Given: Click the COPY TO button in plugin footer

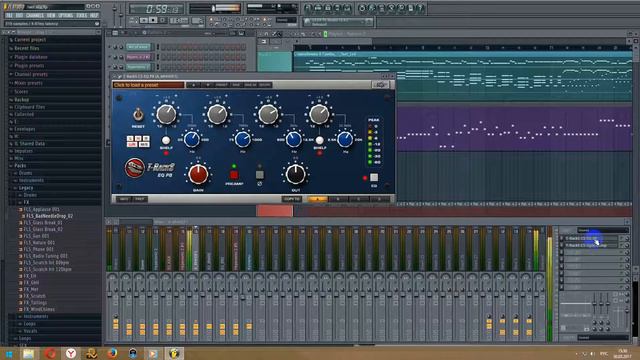Looking at the screenshot, I should 292,199.
